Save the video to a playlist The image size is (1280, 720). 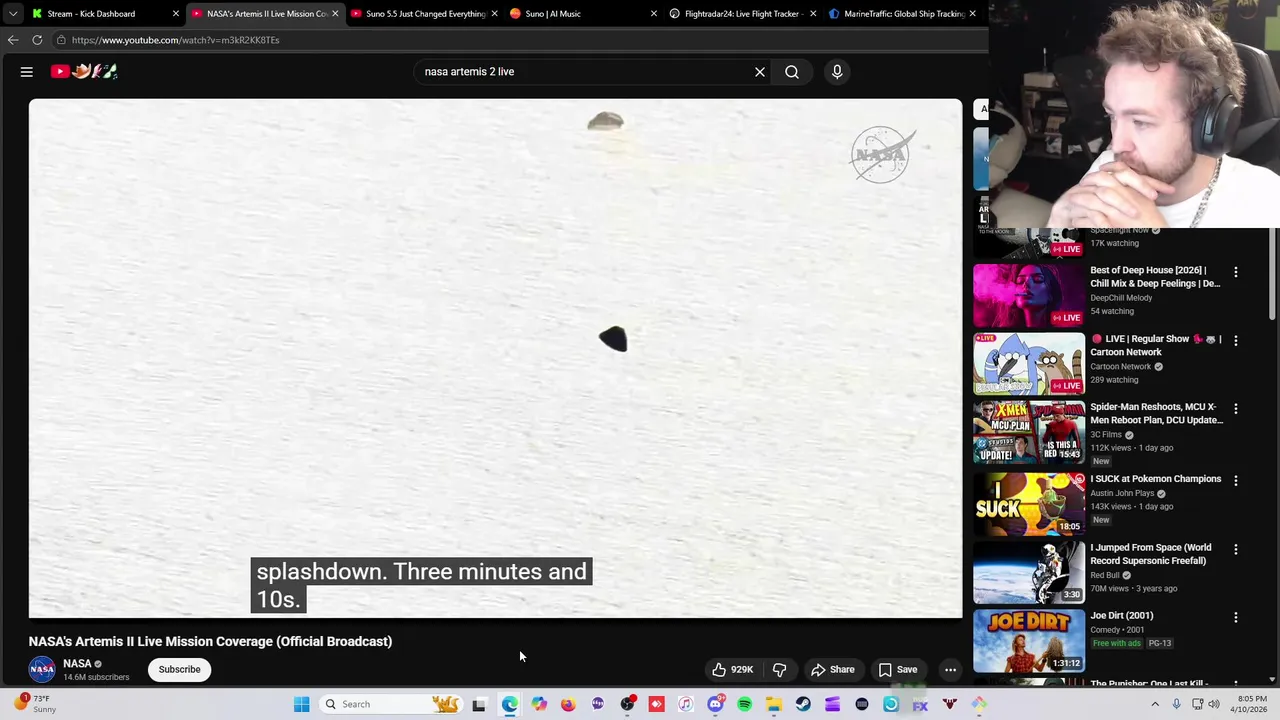[x=898, y=670]
